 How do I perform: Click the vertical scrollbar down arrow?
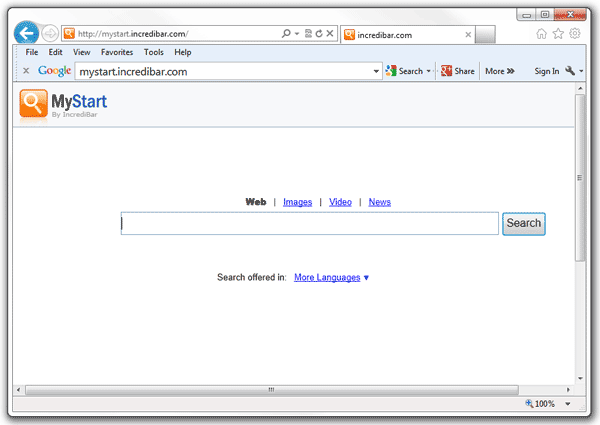[580, 379]
